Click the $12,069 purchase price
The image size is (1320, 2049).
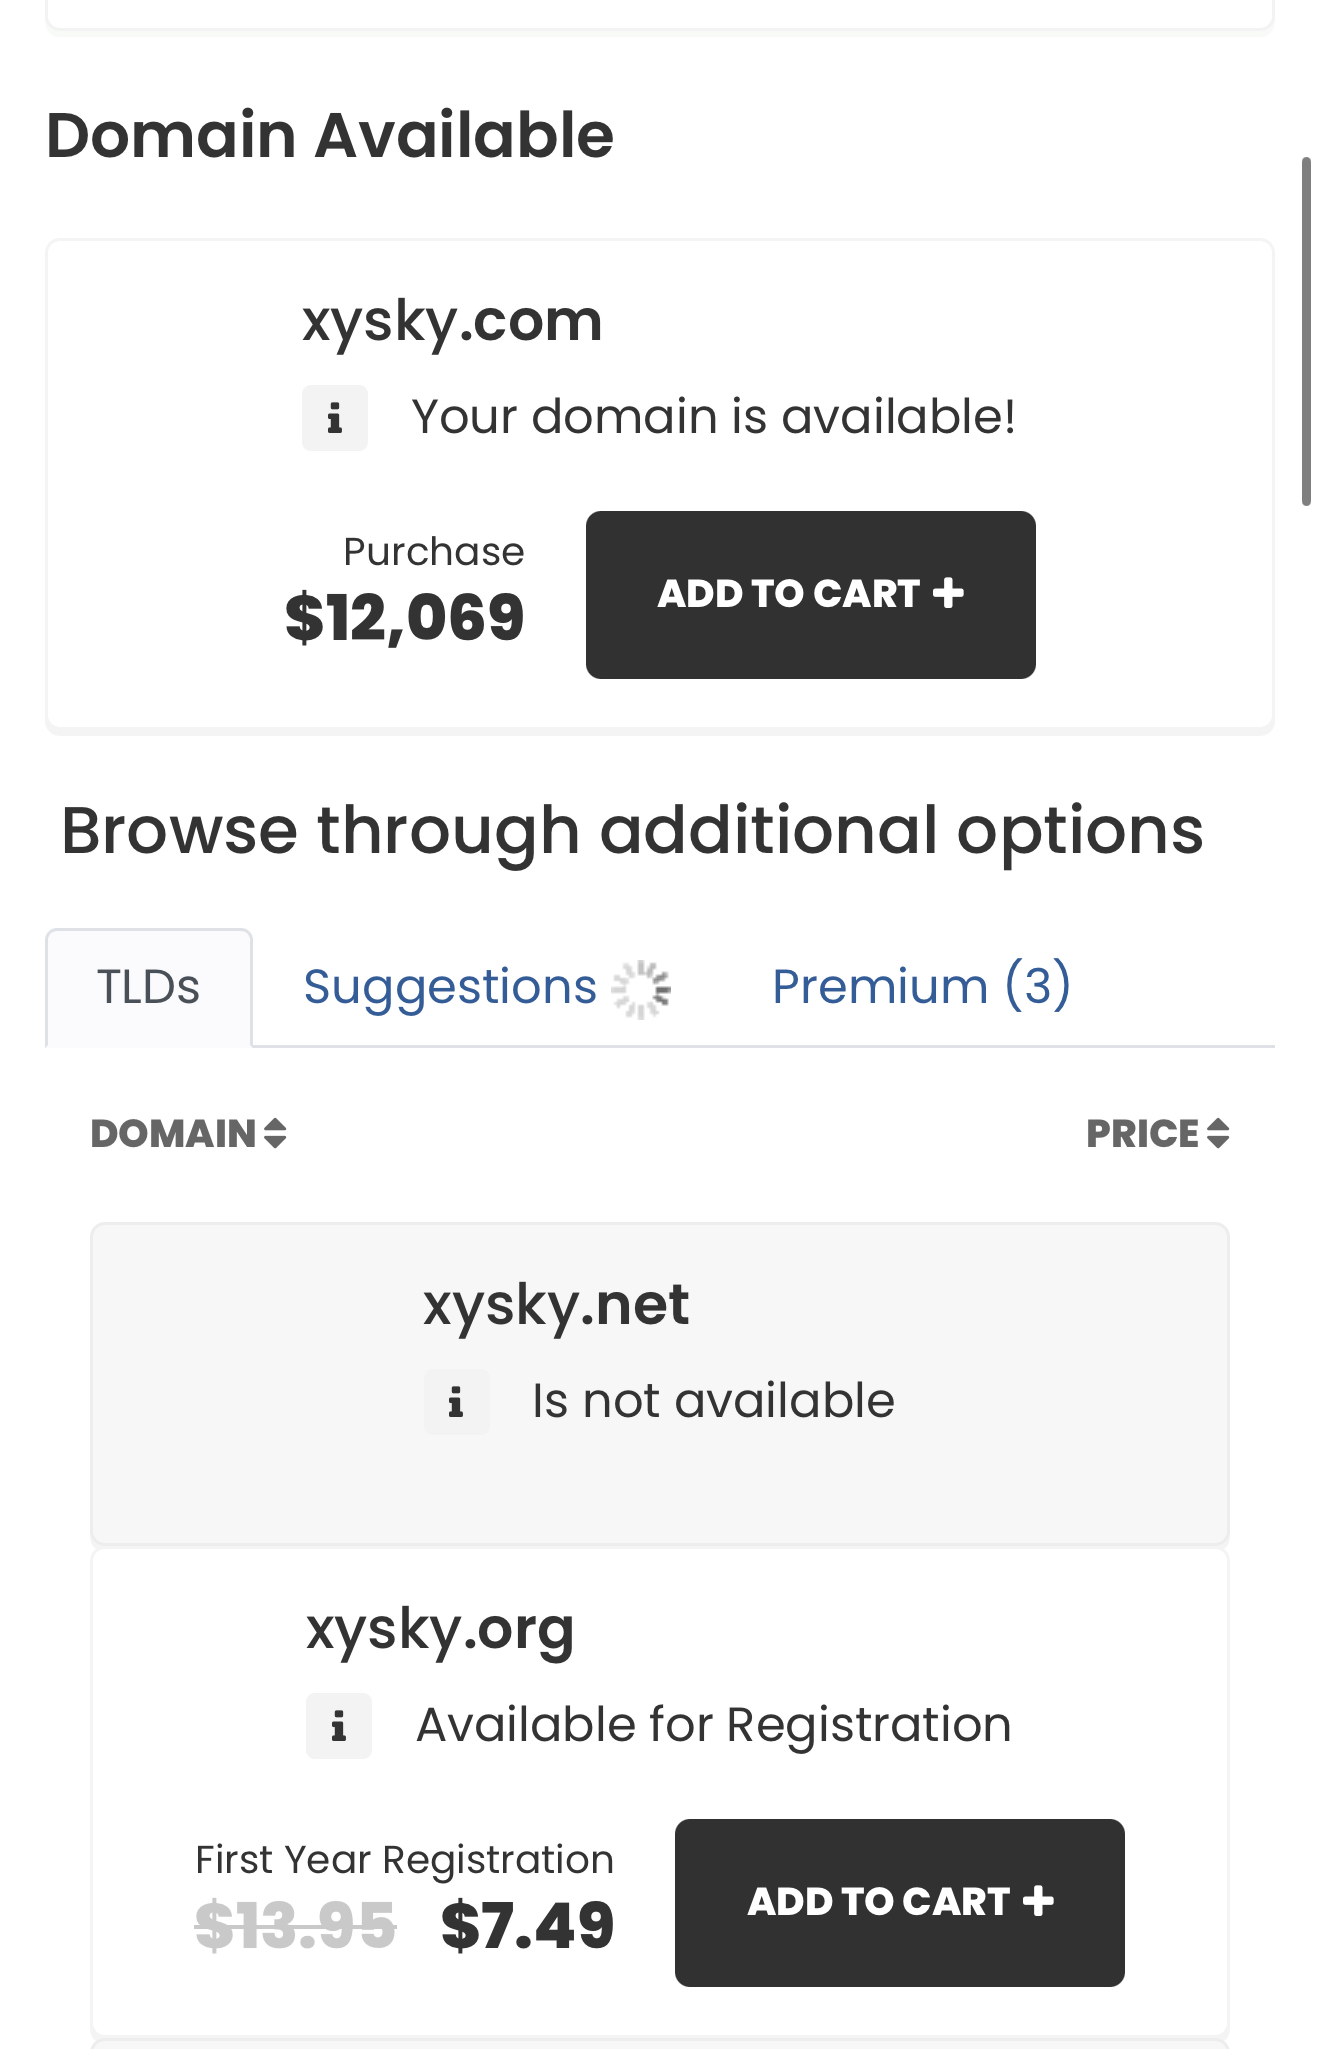click(404, 617)
